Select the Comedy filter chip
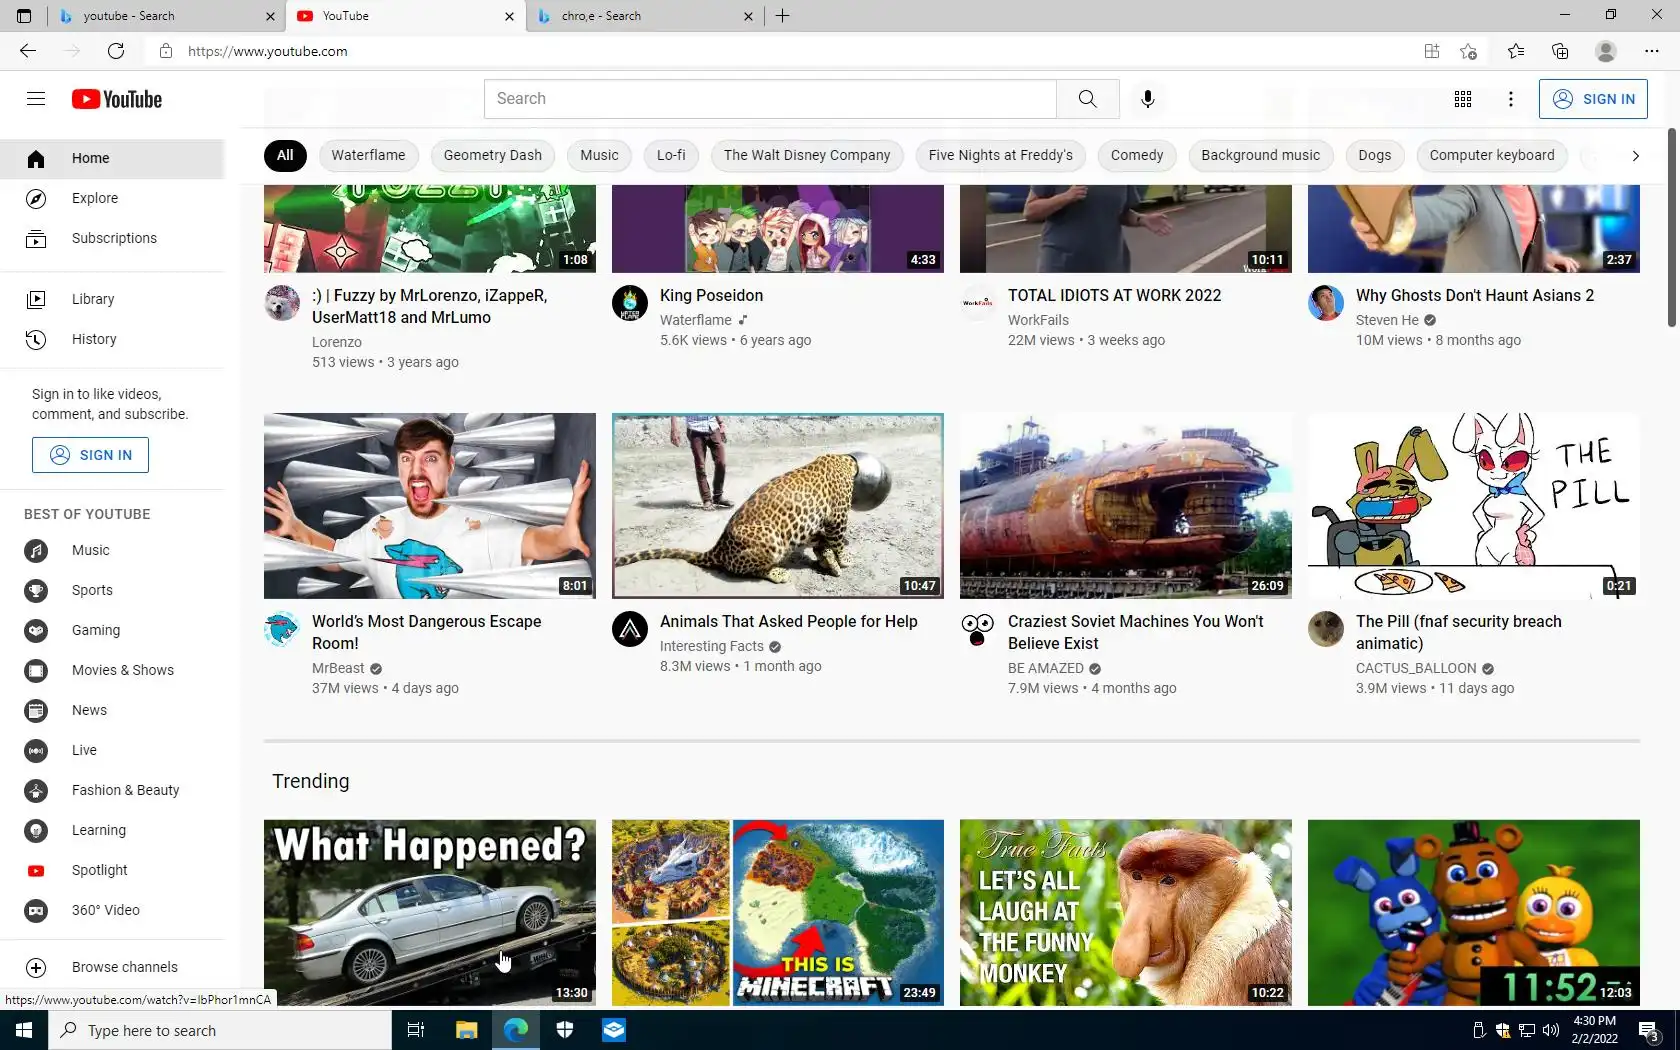Viewport: 1680px width, 1050px height. (1137, 155)
